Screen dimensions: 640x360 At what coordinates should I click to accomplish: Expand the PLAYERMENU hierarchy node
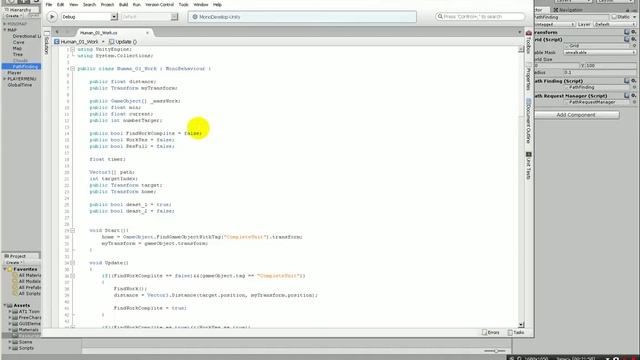pyautogui.click(x=5, y=79)
